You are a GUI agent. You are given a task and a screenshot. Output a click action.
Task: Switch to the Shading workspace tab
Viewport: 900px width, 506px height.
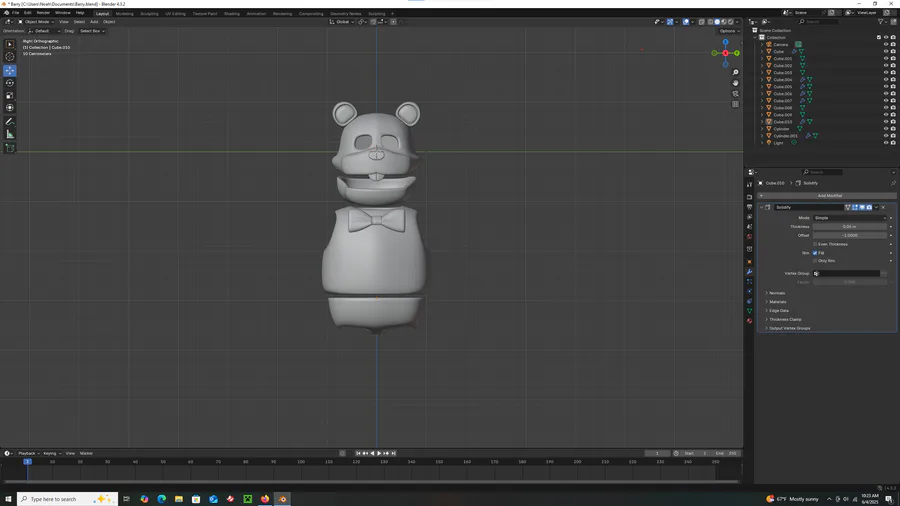point(232,13)
